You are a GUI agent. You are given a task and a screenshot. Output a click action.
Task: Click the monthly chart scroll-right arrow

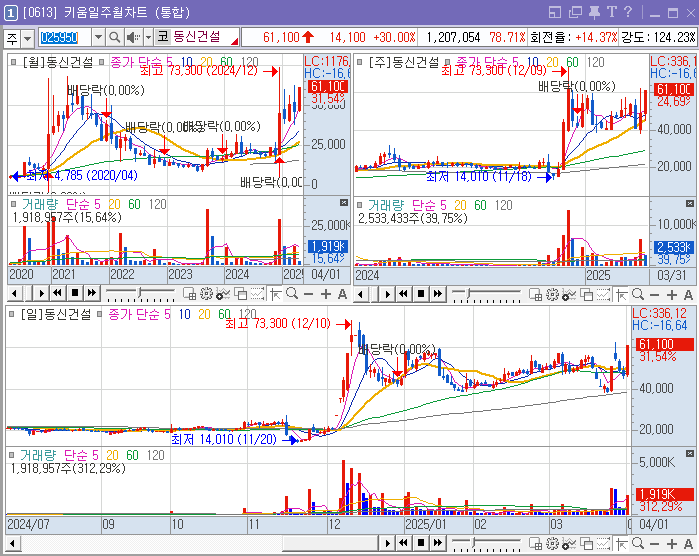click(x=41, y=293)
